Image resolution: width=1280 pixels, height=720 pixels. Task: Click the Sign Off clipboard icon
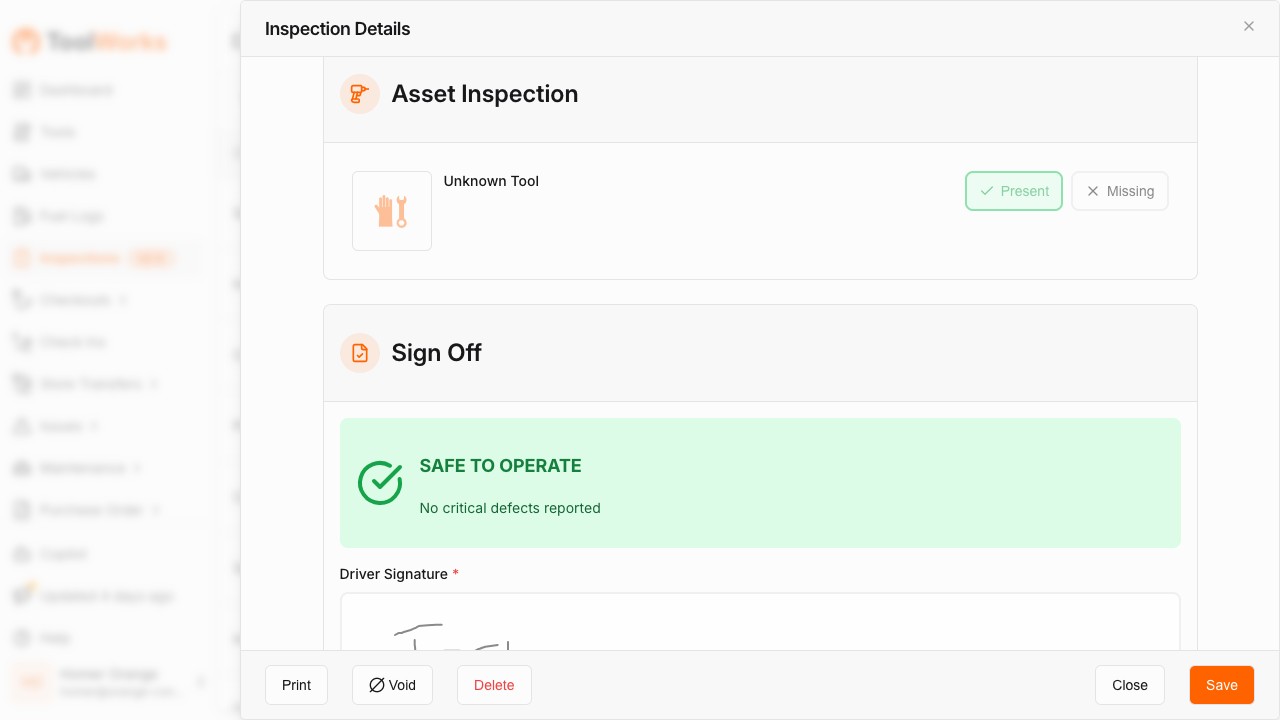[360, 353]
